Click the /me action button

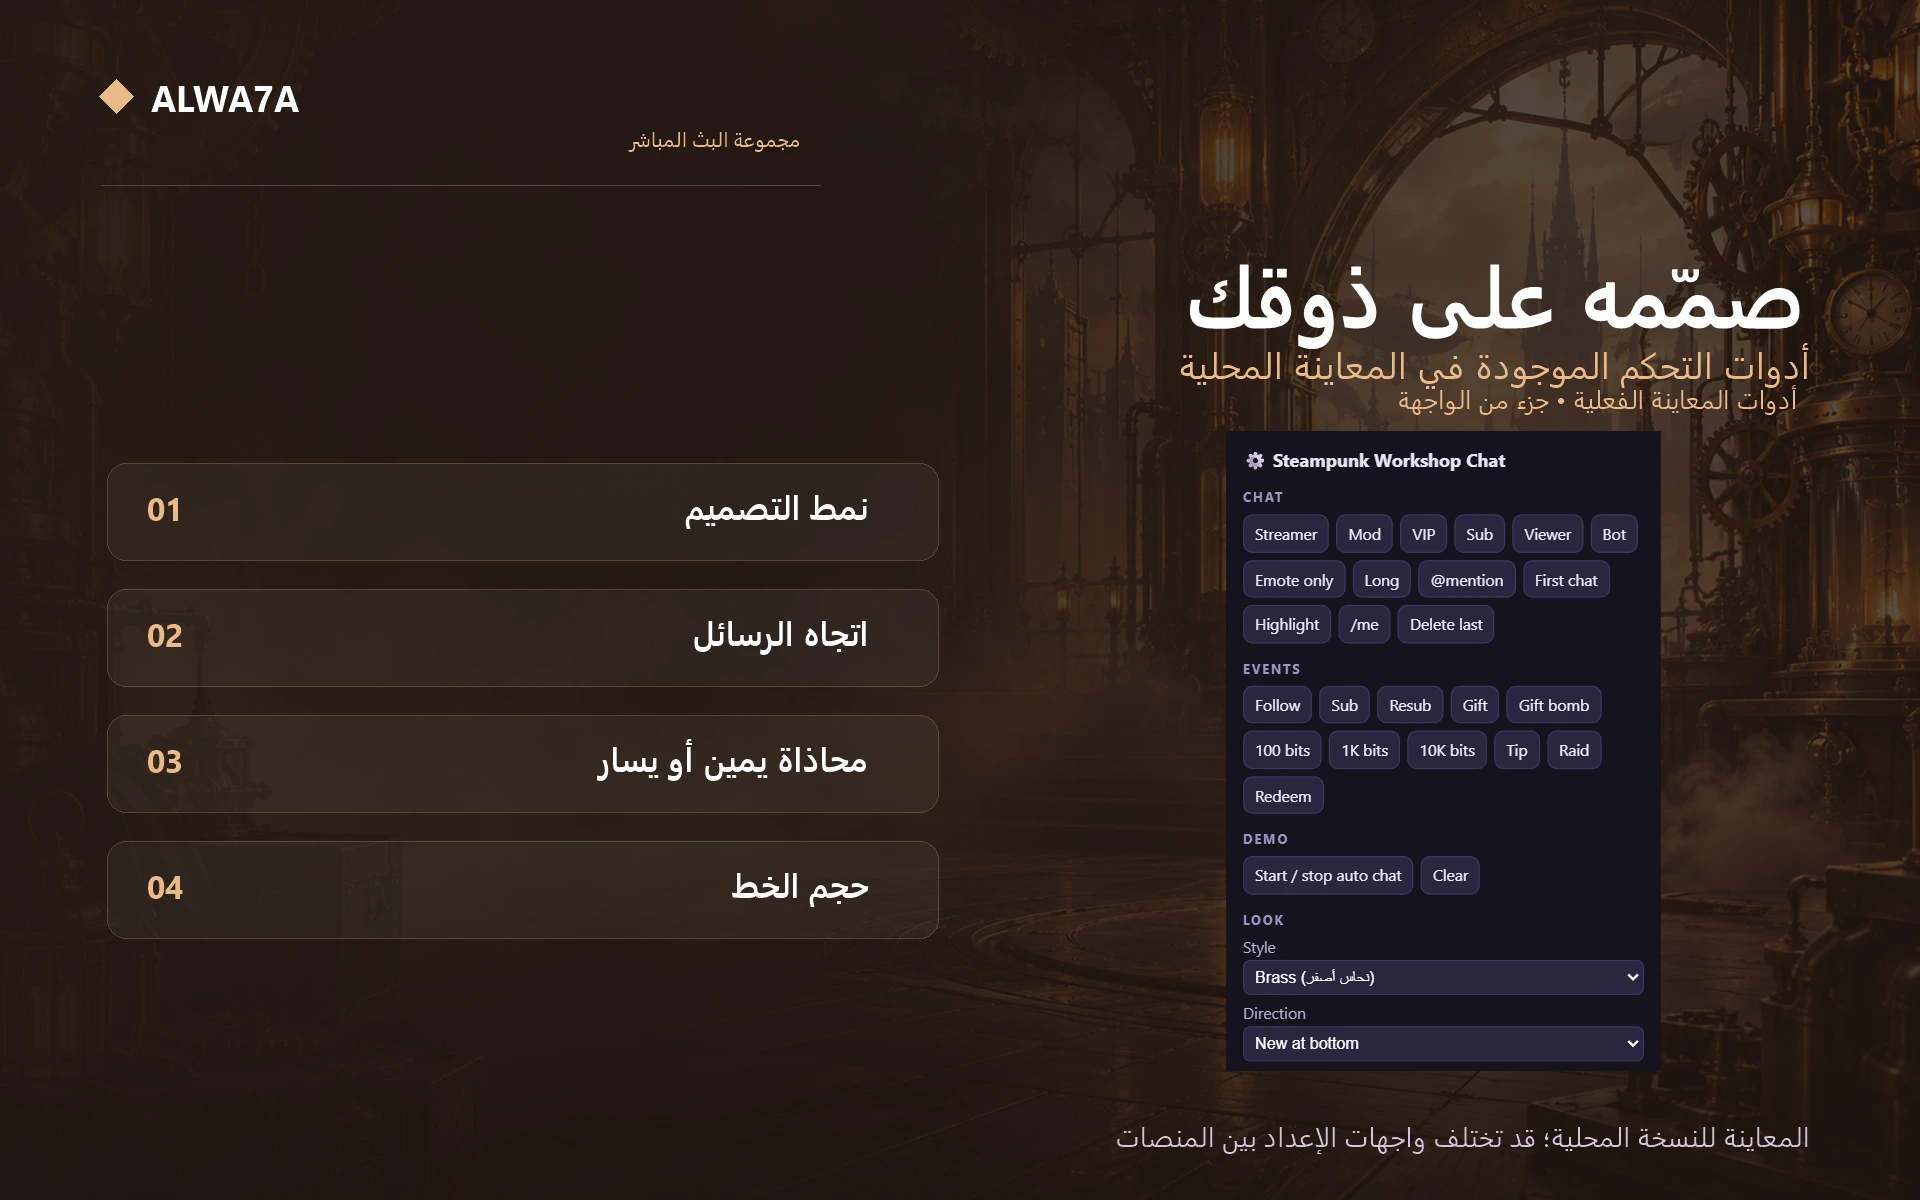tap(1364, 625)
